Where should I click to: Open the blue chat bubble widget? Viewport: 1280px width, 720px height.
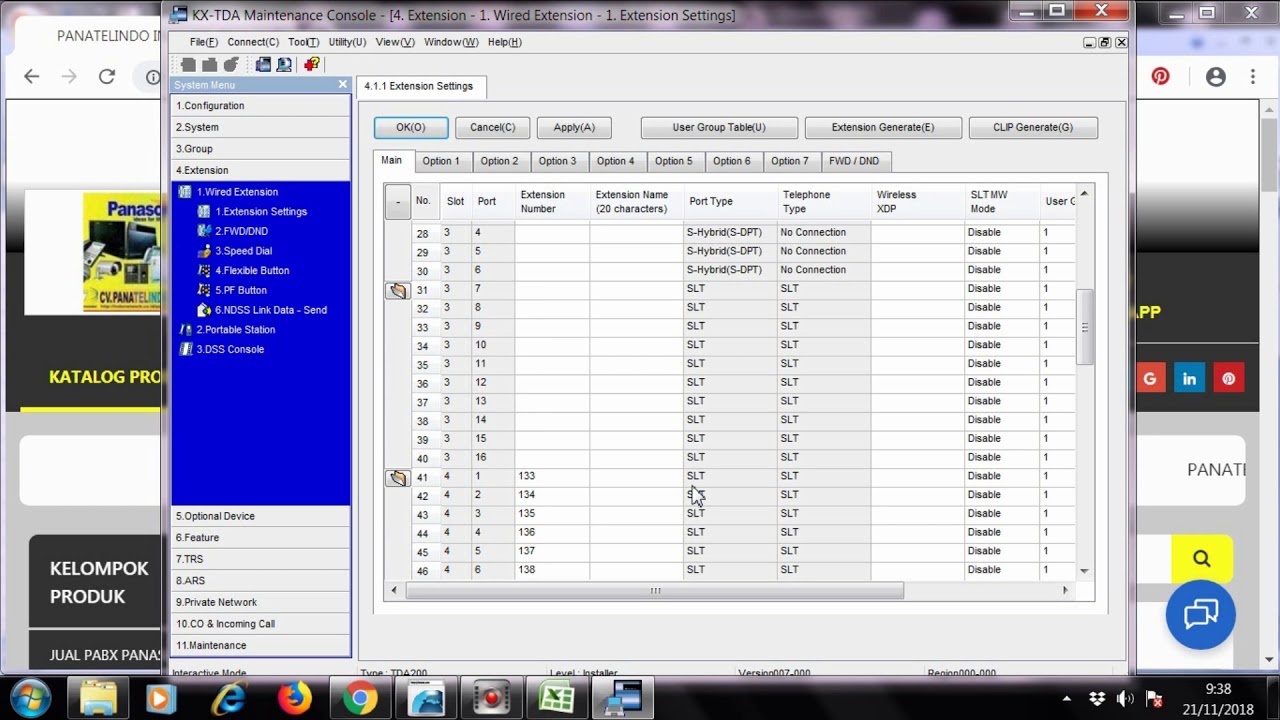[1201, 614]
